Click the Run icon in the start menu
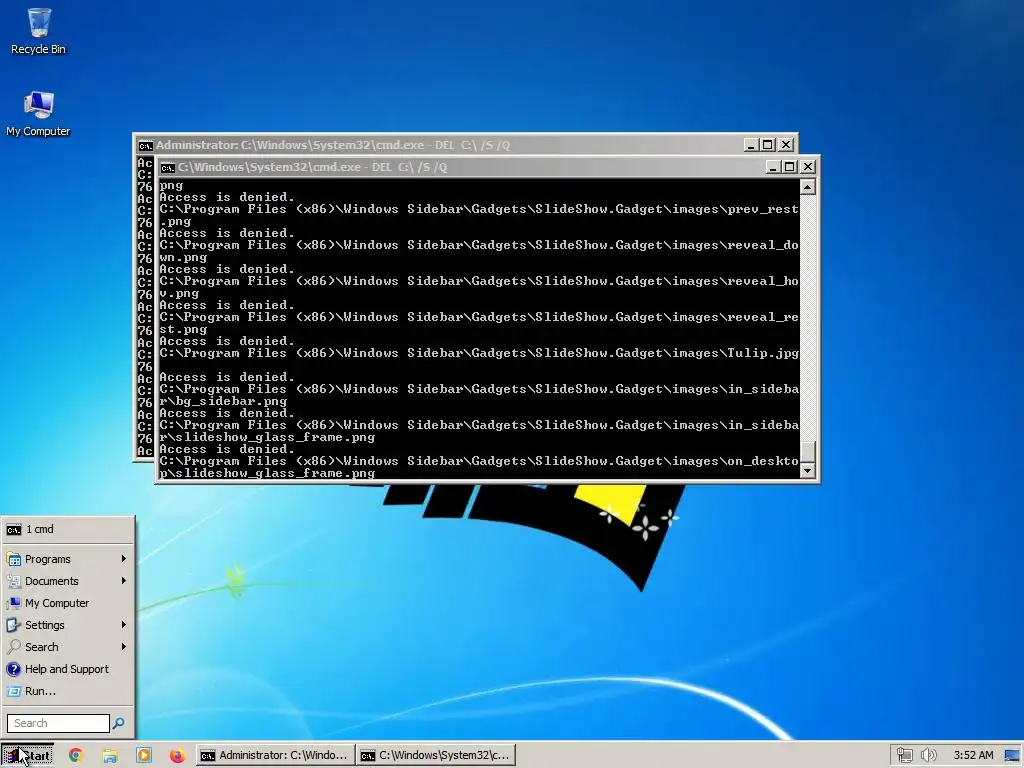The height and width of the screenshot is (768, 1024). coord(14,691)
